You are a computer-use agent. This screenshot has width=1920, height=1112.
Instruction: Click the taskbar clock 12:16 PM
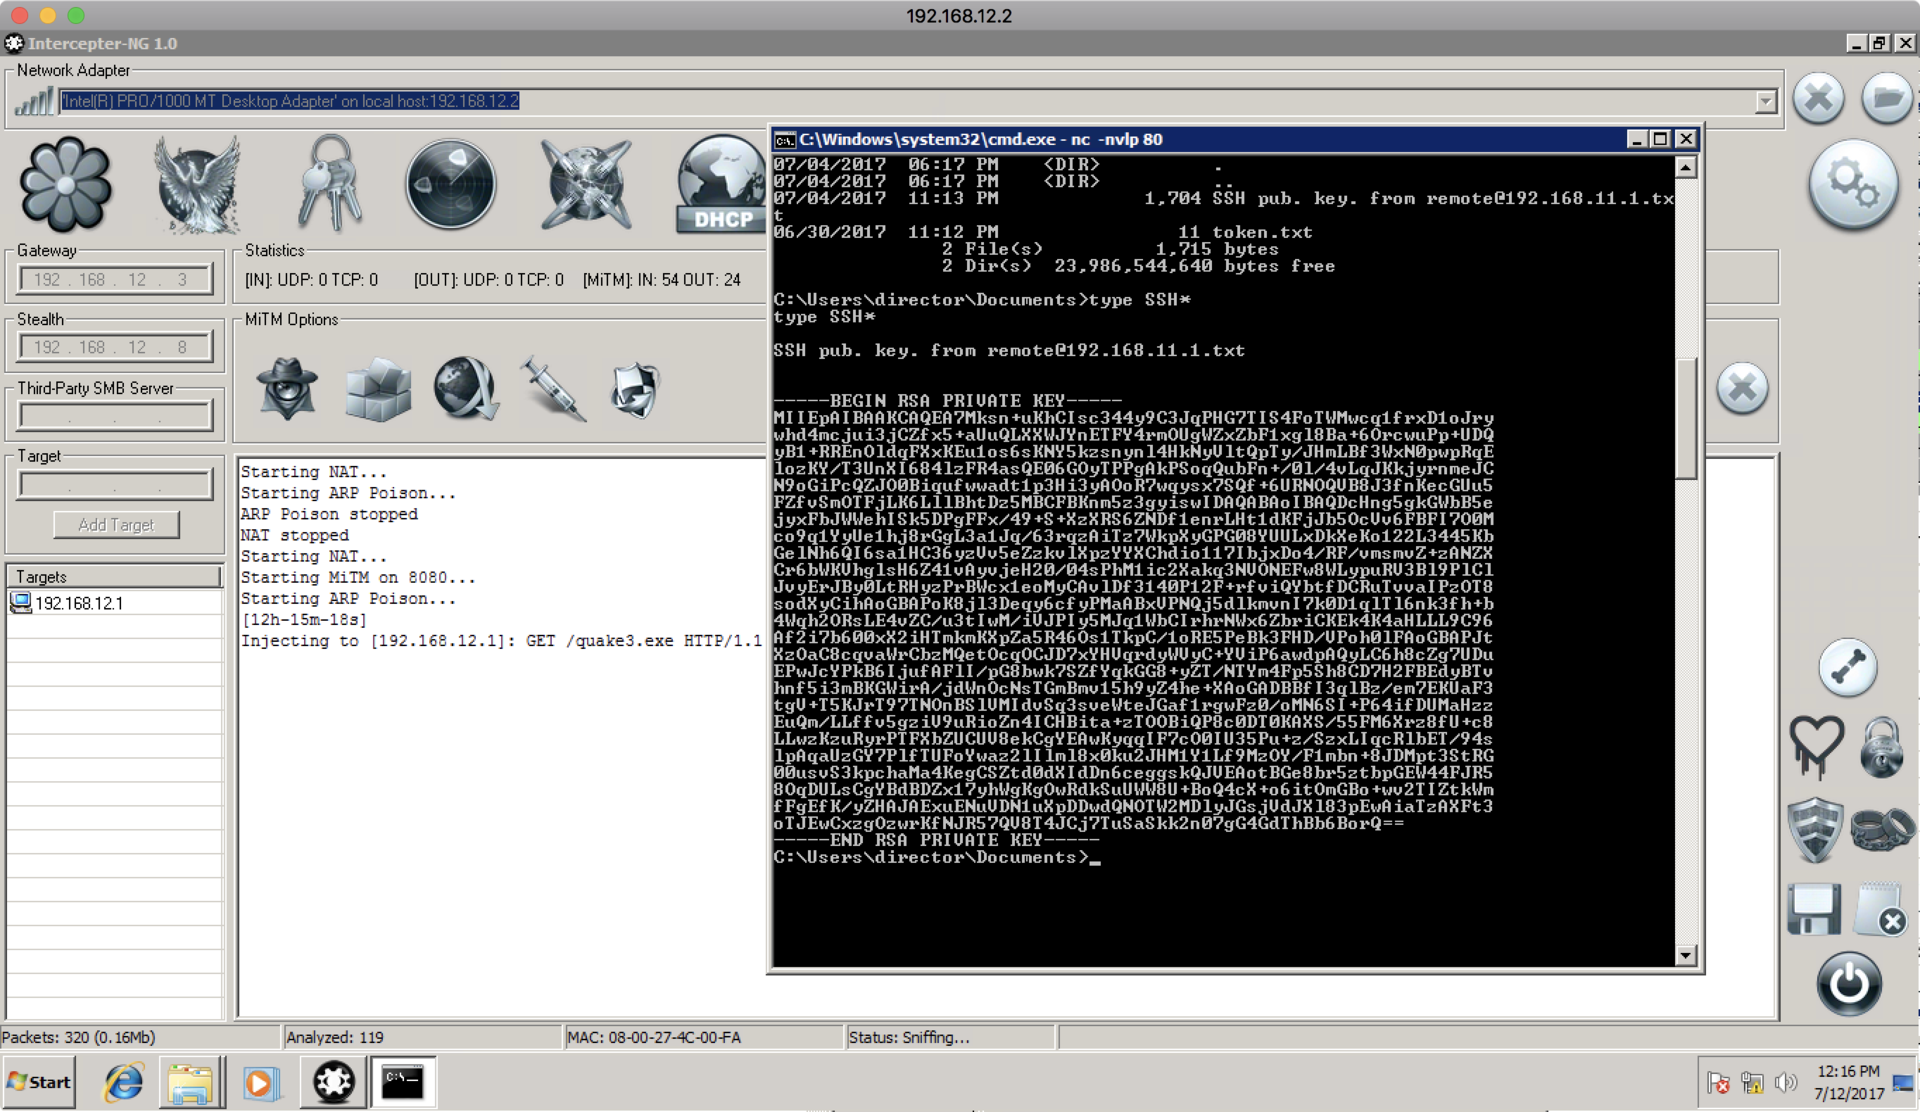tap(1848, 1072)
